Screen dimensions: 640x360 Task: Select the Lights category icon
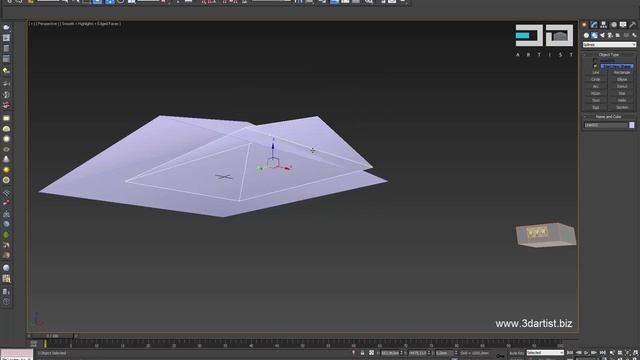coord(602,36)
